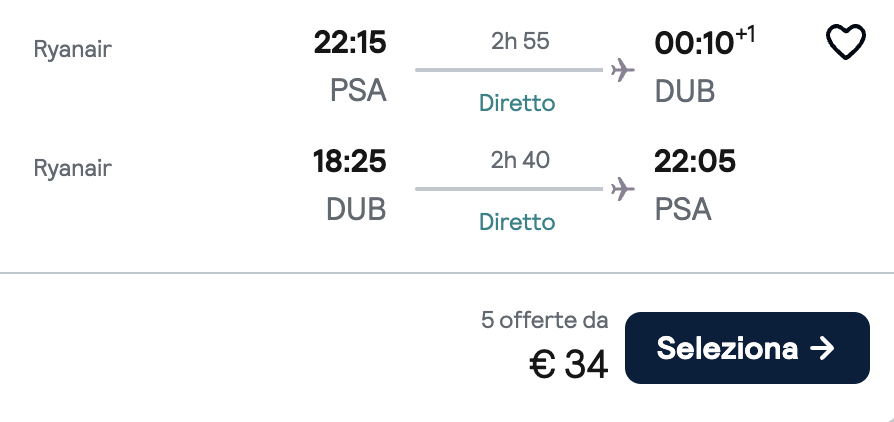Click return flight airplane icon

[623, 187]
